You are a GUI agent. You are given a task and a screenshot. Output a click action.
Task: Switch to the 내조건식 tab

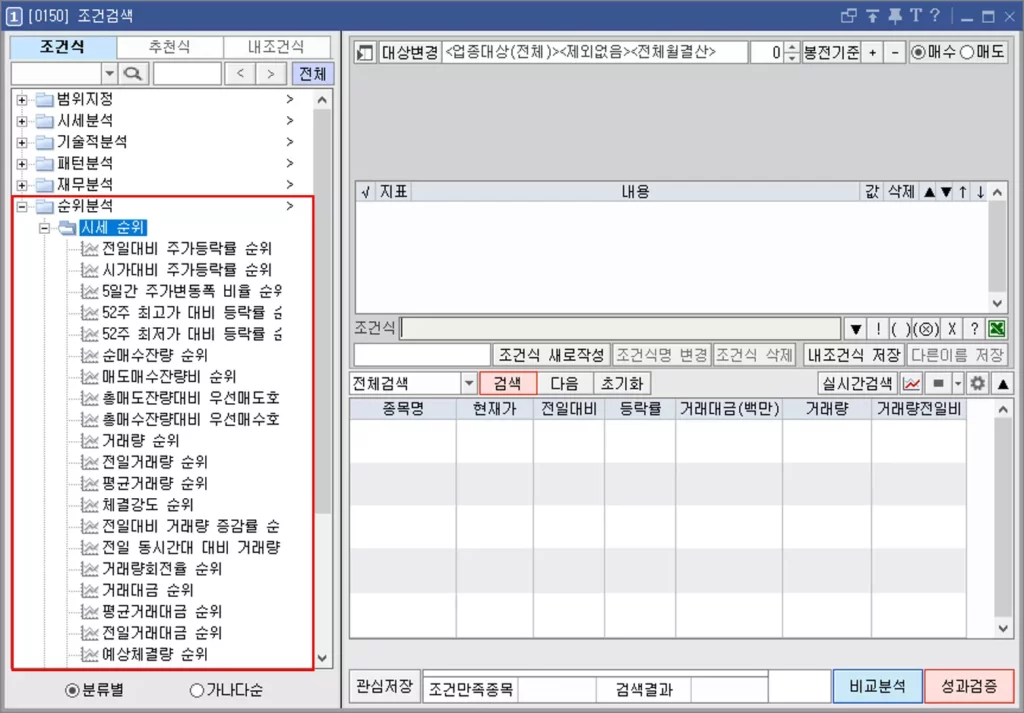coord(277,47)
